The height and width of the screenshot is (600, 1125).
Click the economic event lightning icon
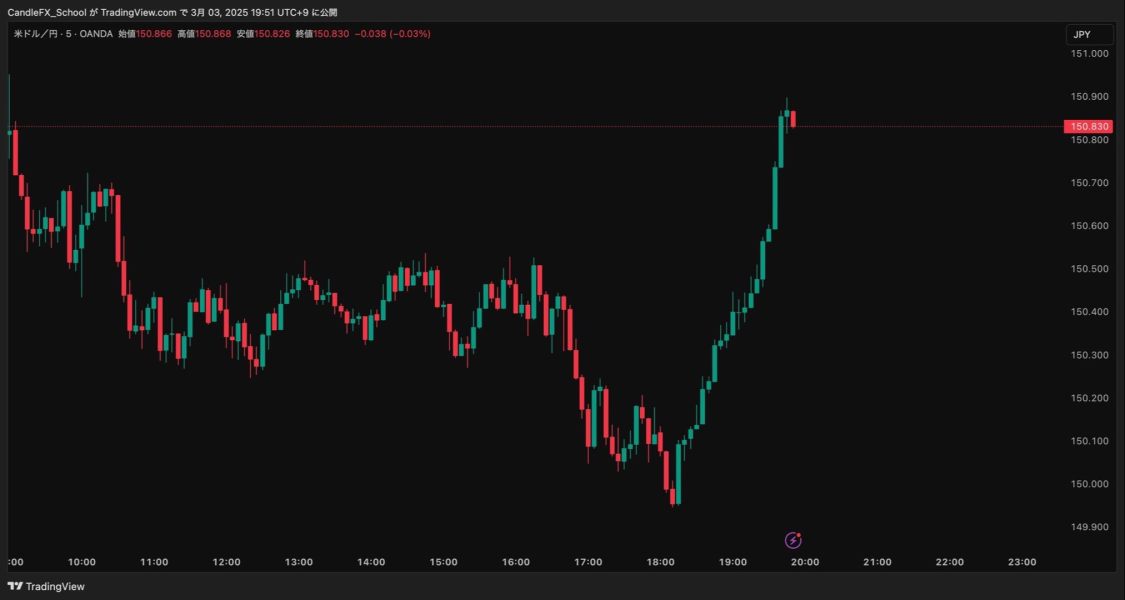793,540
